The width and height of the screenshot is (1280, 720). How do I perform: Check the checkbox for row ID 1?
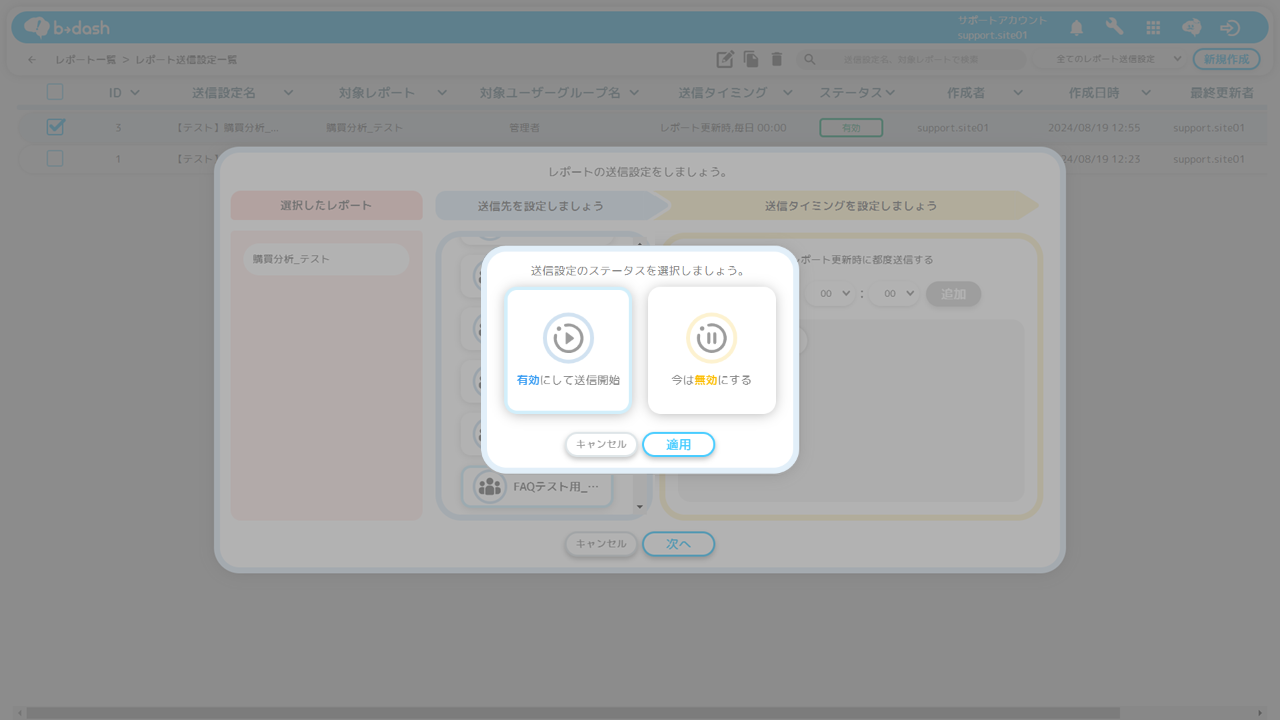tap(55, 158)
